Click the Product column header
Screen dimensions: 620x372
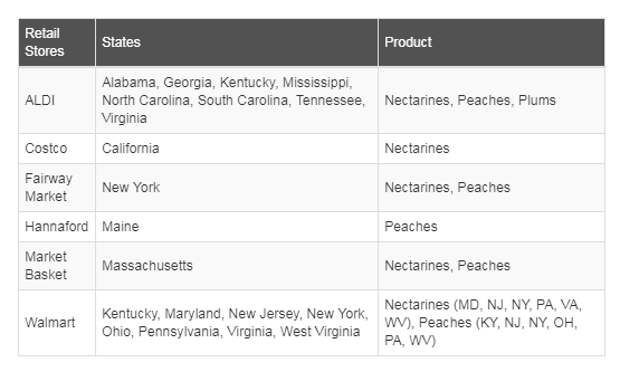point(491,42)
